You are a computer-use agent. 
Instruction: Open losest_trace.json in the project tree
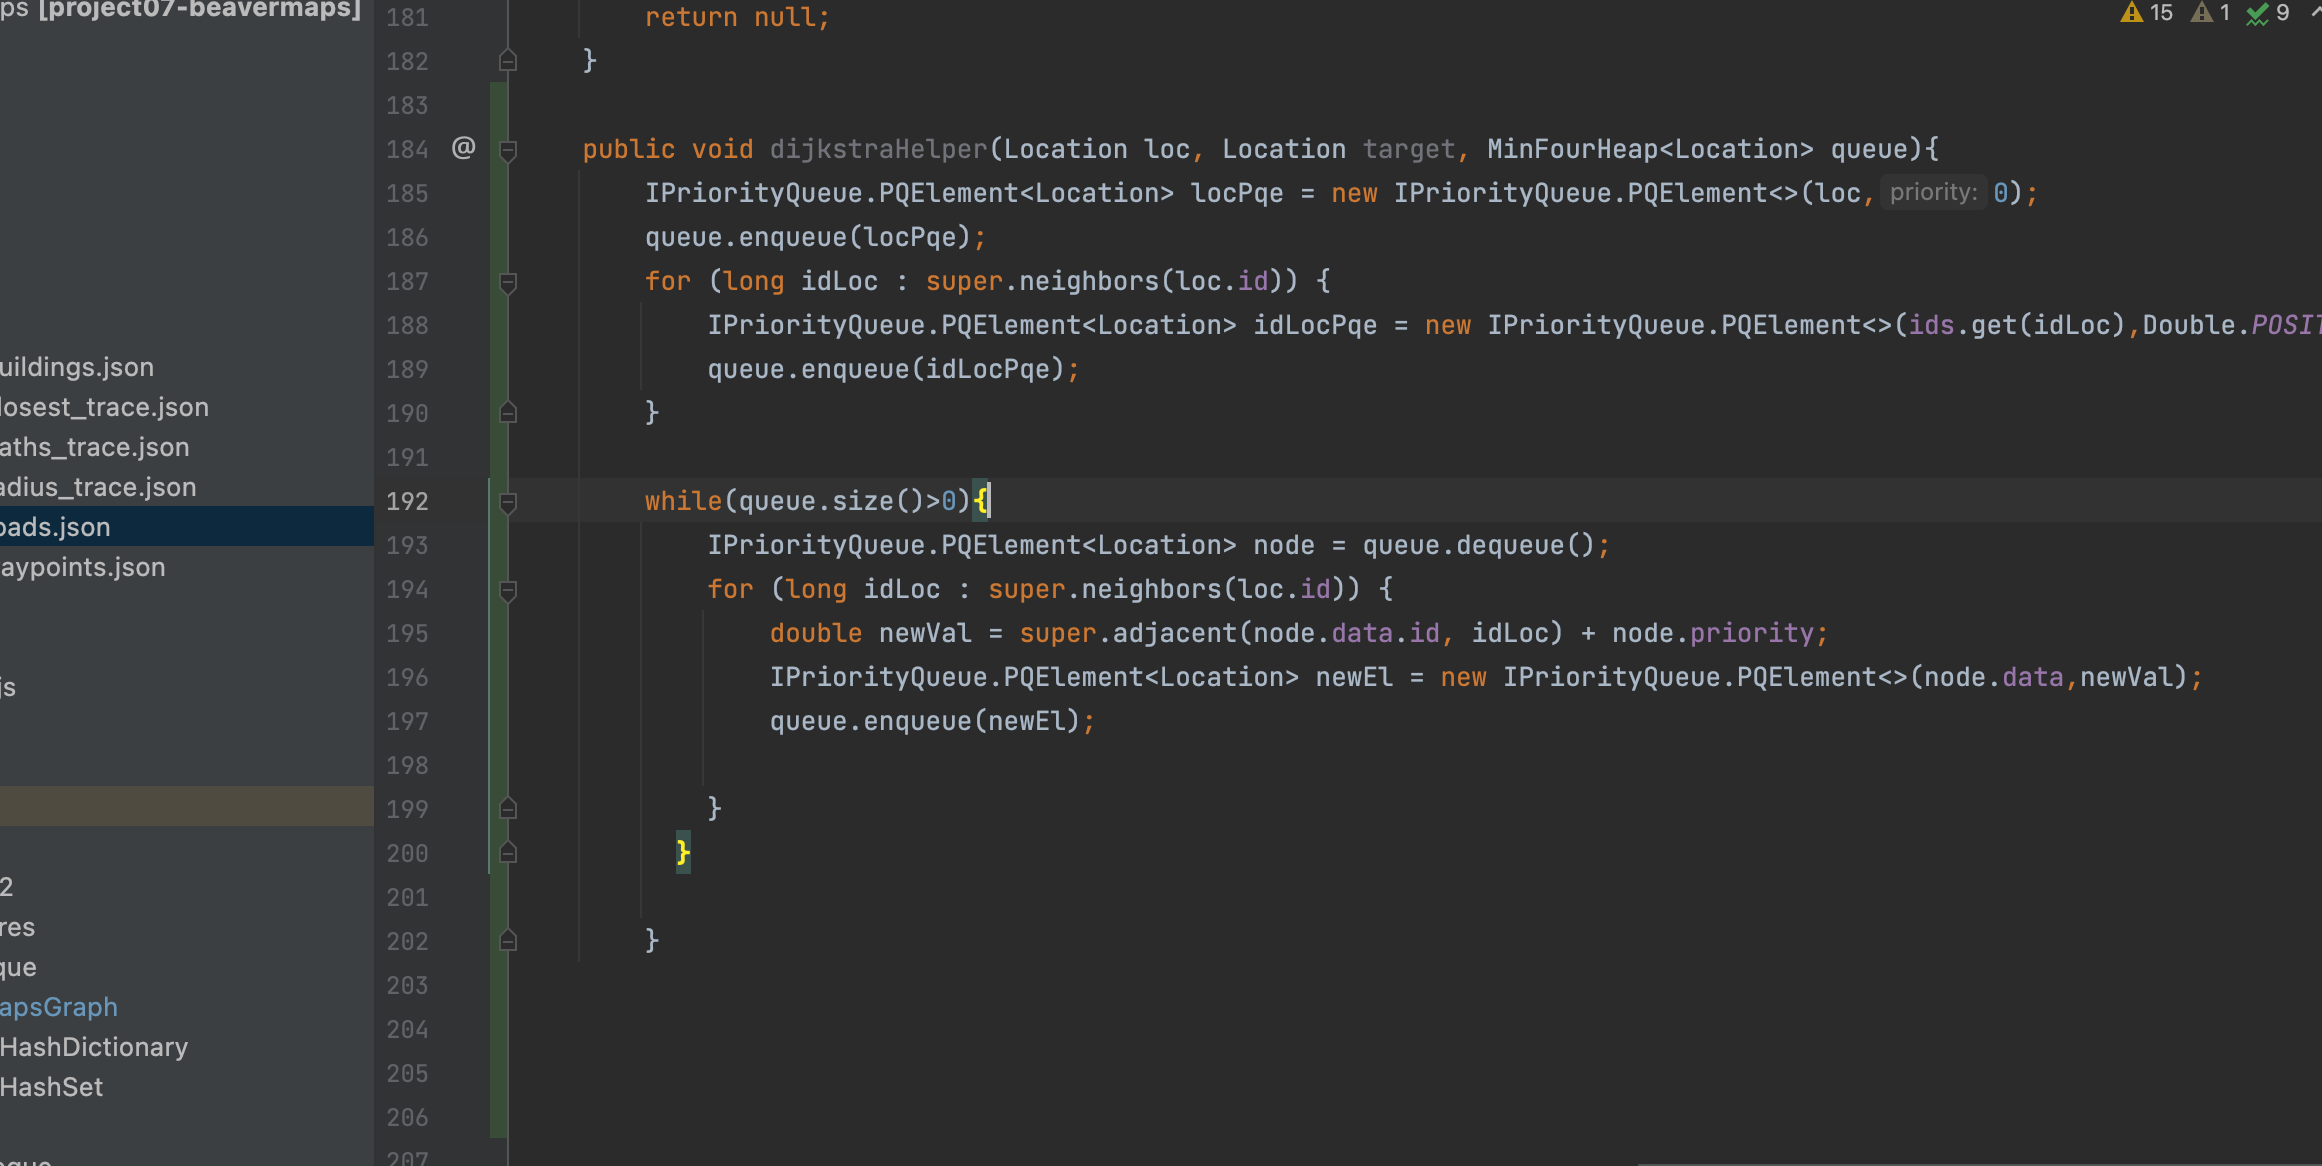[x=105, y=407]
